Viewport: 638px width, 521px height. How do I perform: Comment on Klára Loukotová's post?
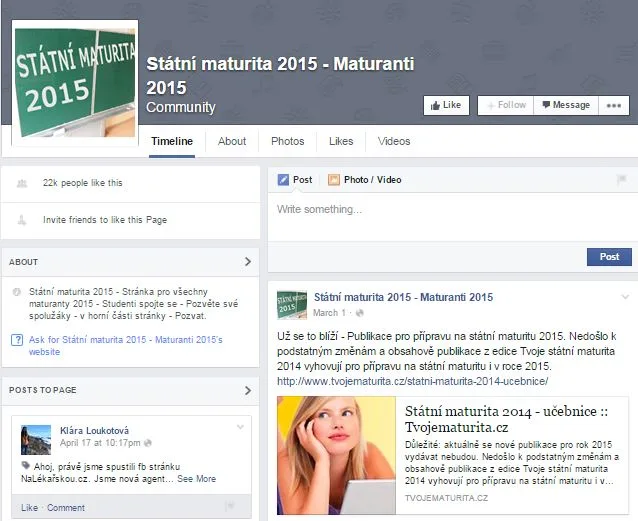(66, 508)
